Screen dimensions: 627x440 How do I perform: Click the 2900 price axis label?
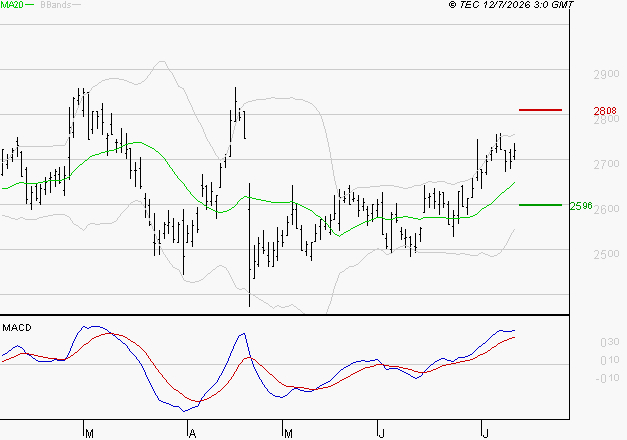(606, 74)
